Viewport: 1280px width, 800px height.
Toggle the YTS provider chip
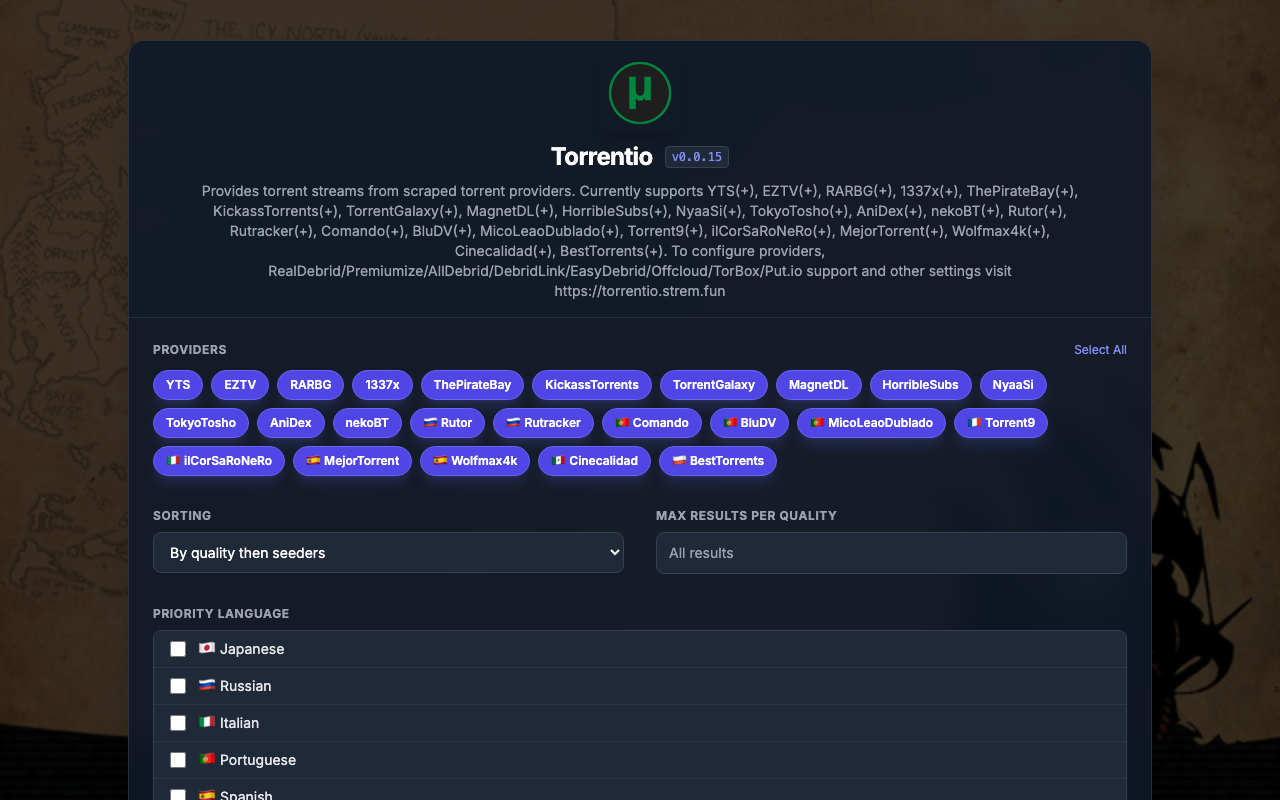(178, 385)
